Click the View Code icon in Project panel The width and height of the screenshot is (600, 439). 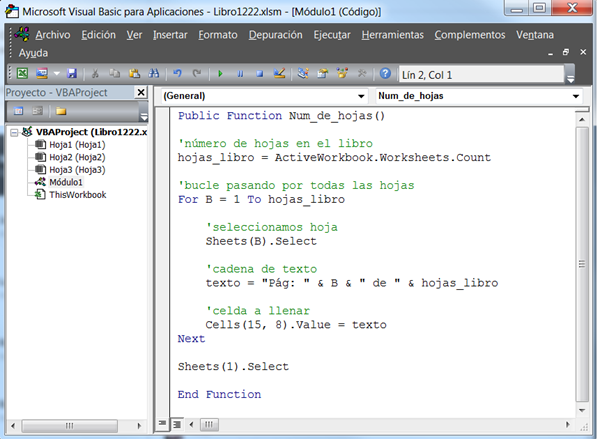point(17,111)
